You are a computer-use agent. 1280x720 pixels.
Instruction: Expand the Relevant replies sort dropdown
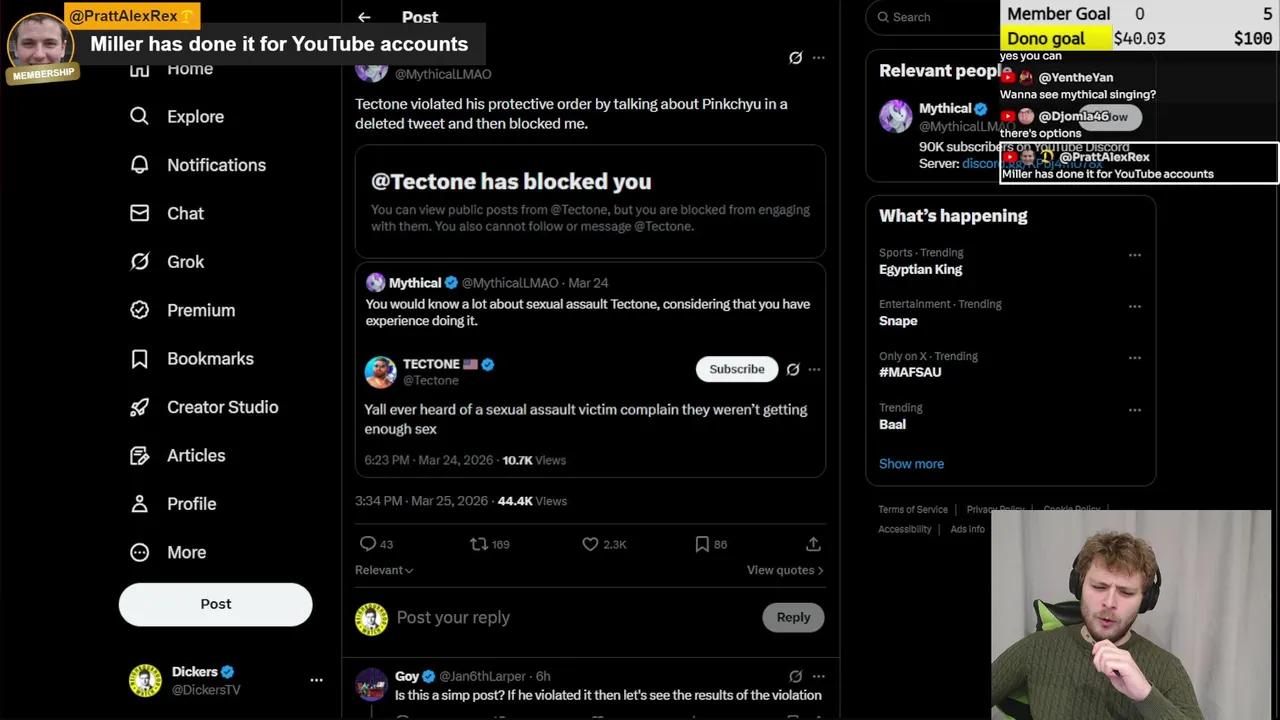tap(384, 570)
